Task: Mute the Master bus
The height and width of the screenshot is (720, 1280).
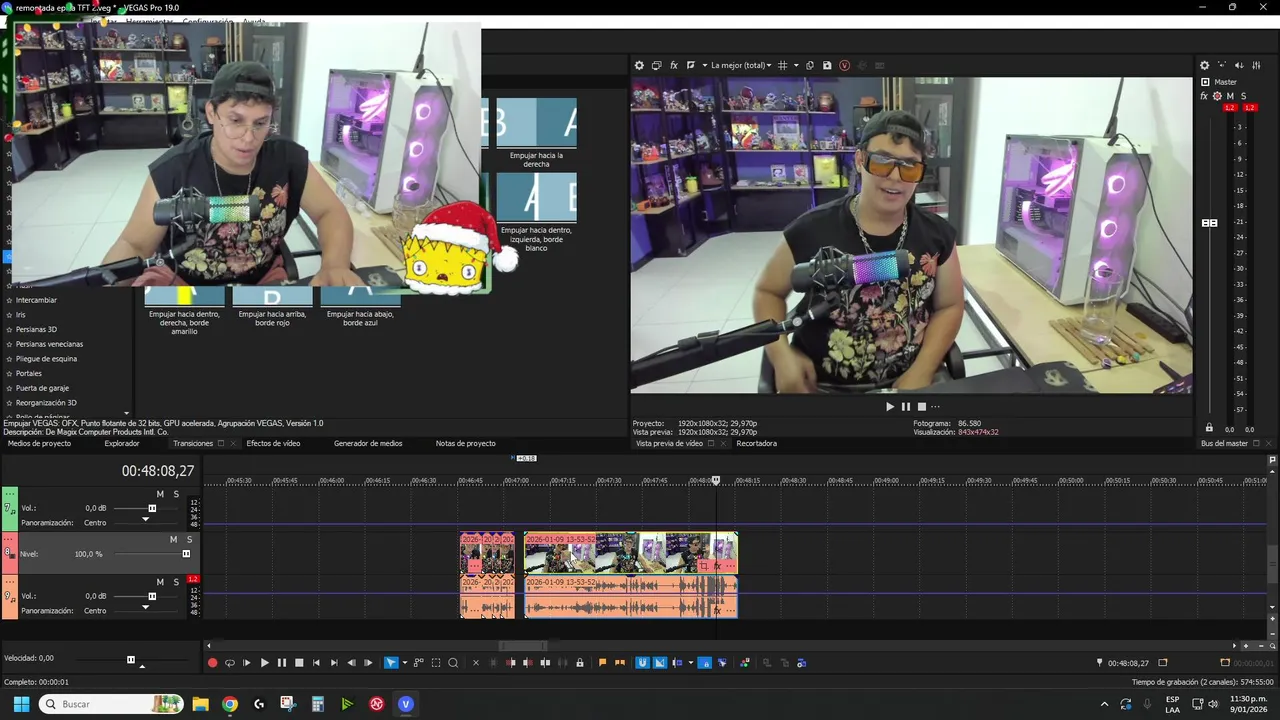Action: (1231, 96)
